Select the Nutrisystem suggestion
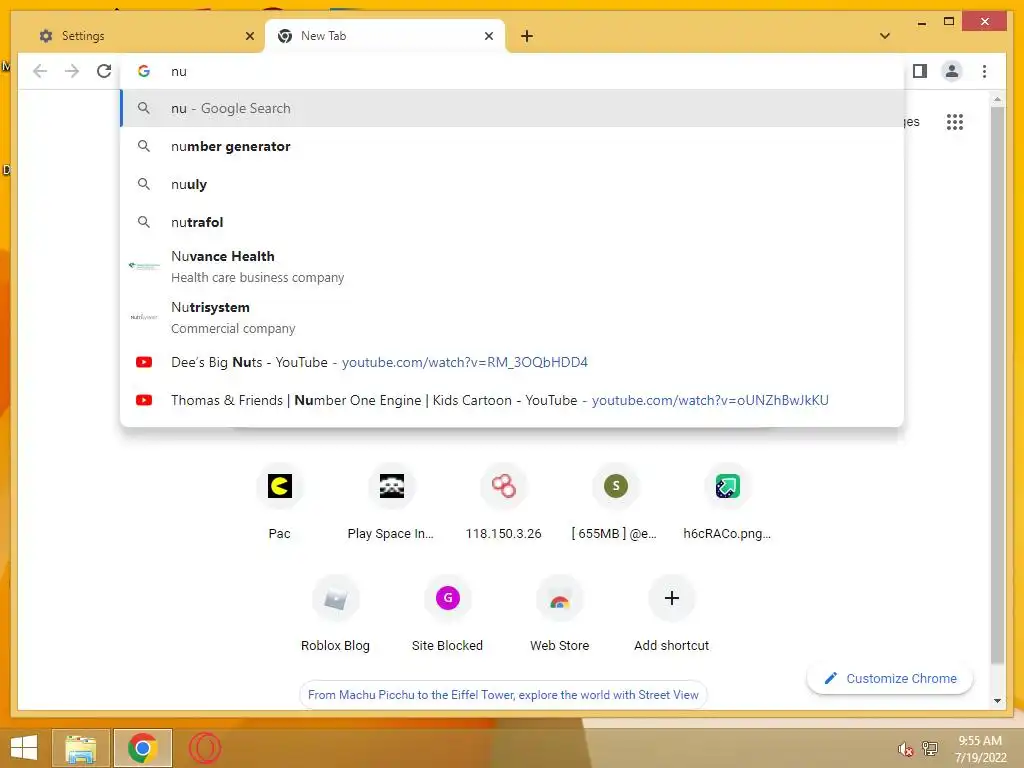The width and height of the screenshot is (1024, 768). [512, 317]
